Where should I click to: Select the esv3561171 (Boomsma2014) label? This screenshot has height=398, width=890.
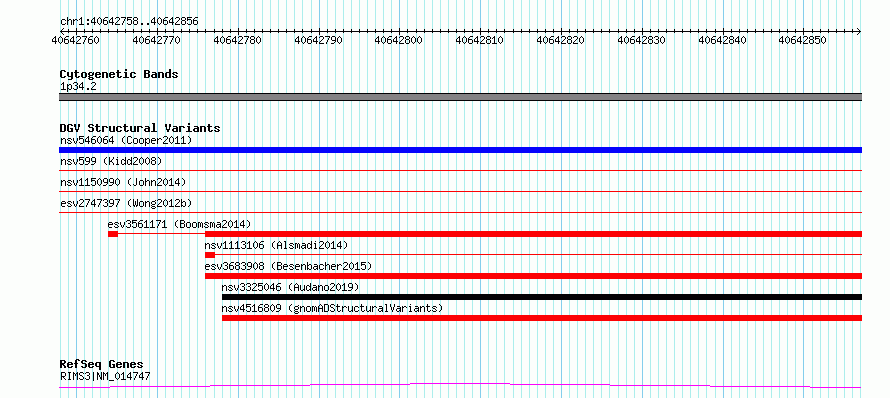tap(179, 224)
